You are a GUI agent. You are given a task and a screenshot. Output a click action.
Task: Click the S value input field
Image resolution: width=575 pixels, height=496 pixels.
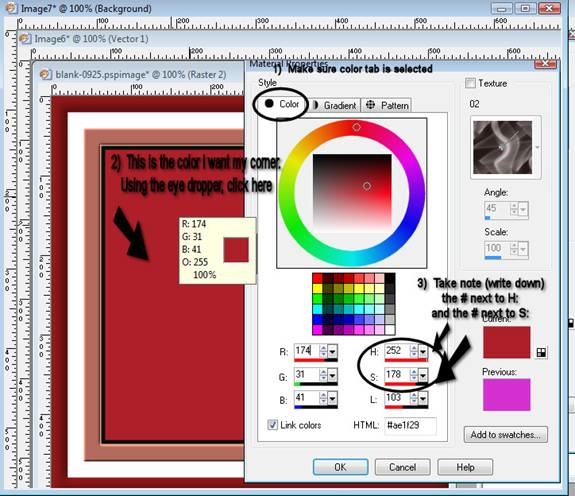click(397, 375)
